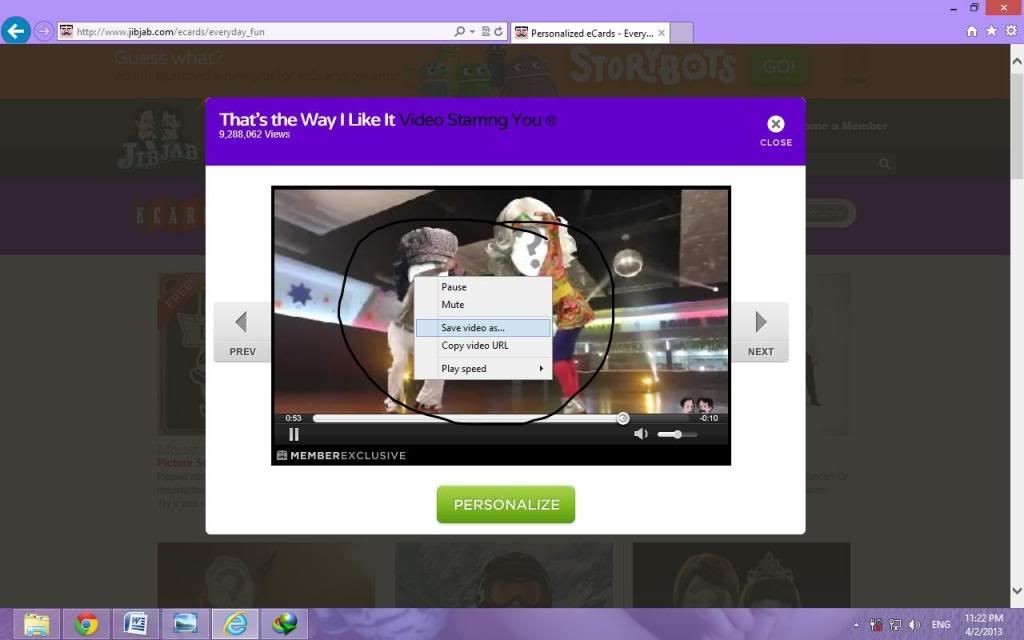Click the page scrollbar up arrow

tap(1016, 61)
